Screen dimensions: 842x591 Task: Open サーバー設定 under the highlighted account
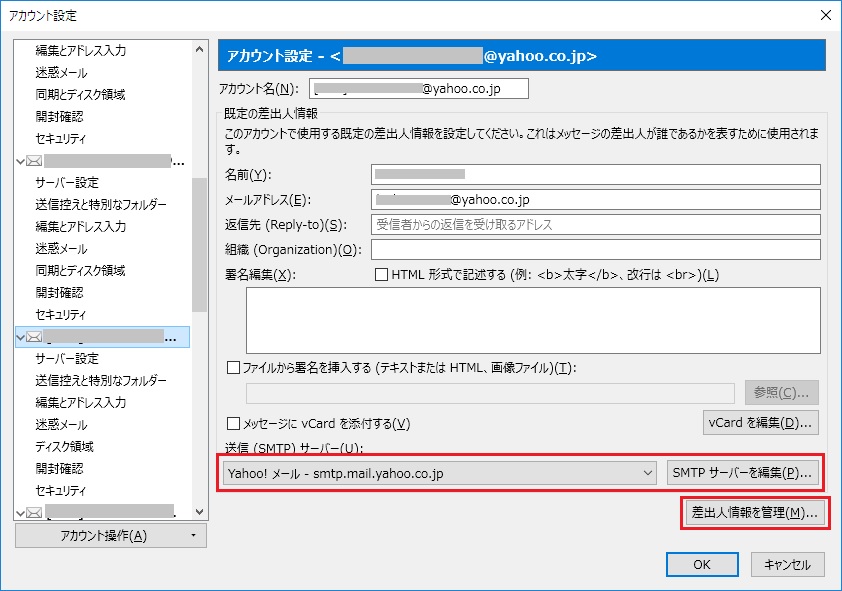click(66, 359)
